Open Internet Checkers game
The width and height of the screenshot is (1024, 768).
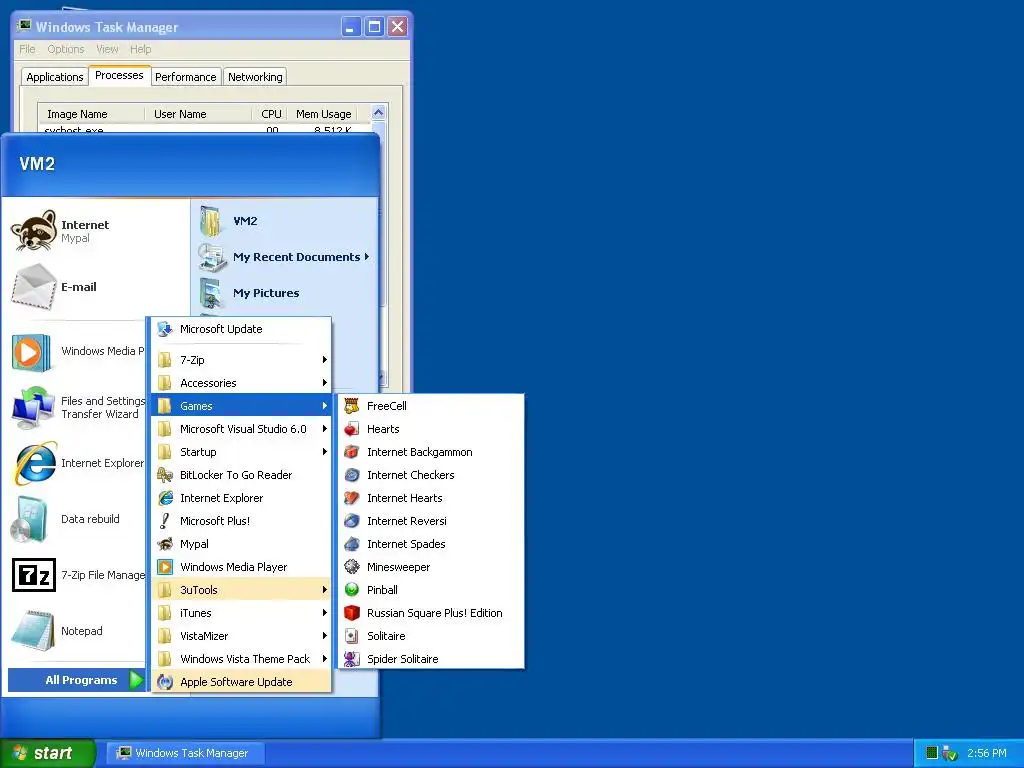point(431,475)
